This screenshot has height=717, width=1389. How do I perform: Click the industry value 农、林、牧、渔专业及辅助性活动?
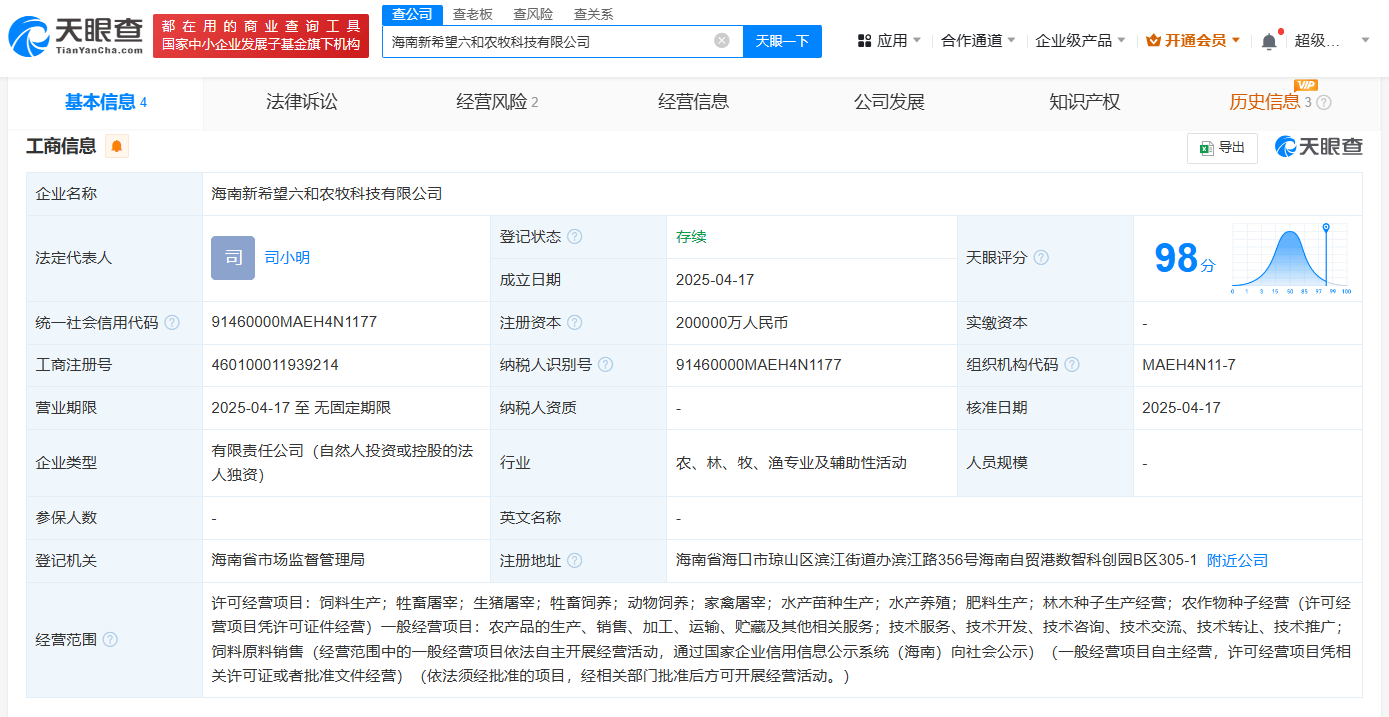click(791, 462)
